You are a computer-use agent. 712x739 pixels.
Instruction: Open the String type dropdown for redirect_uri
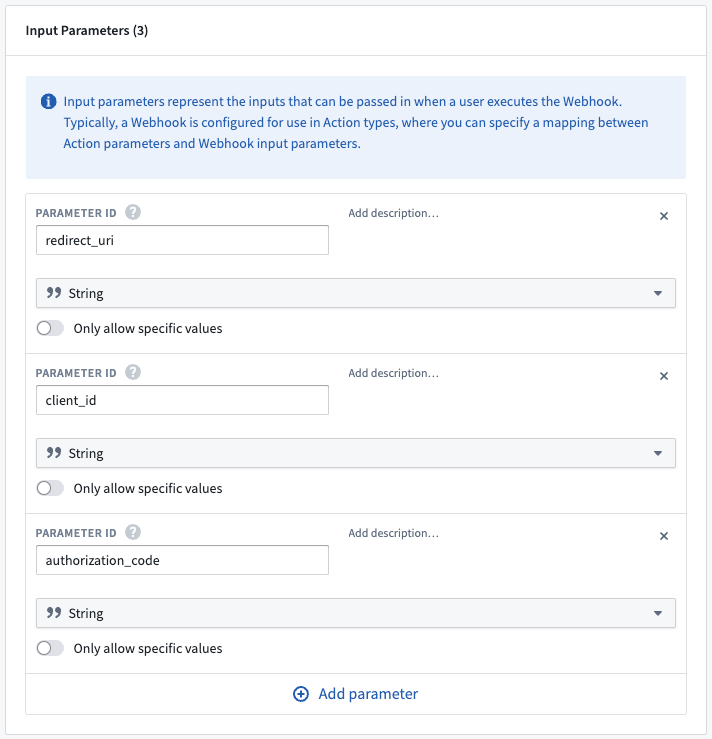point(356,293)
